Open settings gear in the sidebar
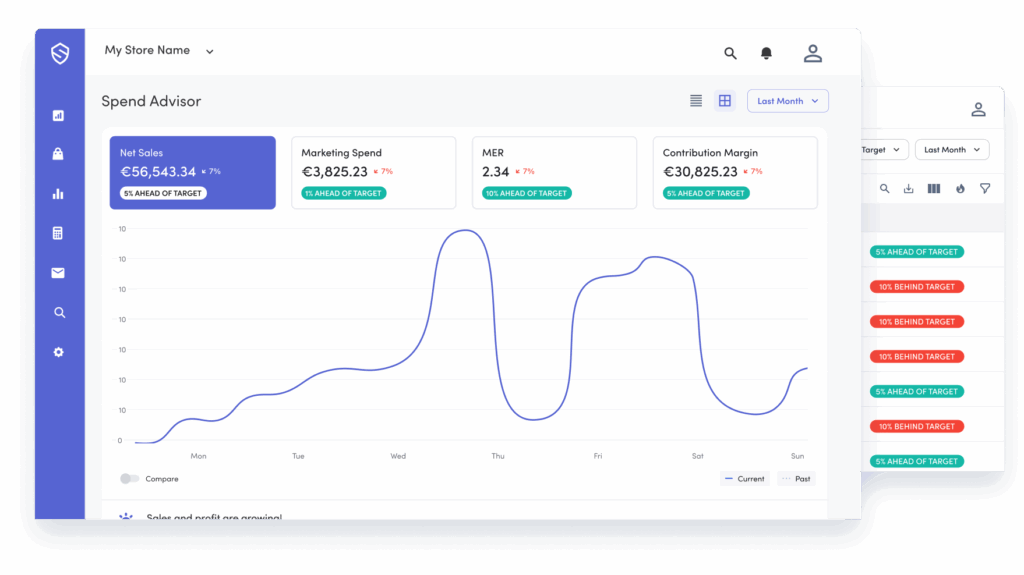Screen dimensions: 1024x575 point(59,352)
